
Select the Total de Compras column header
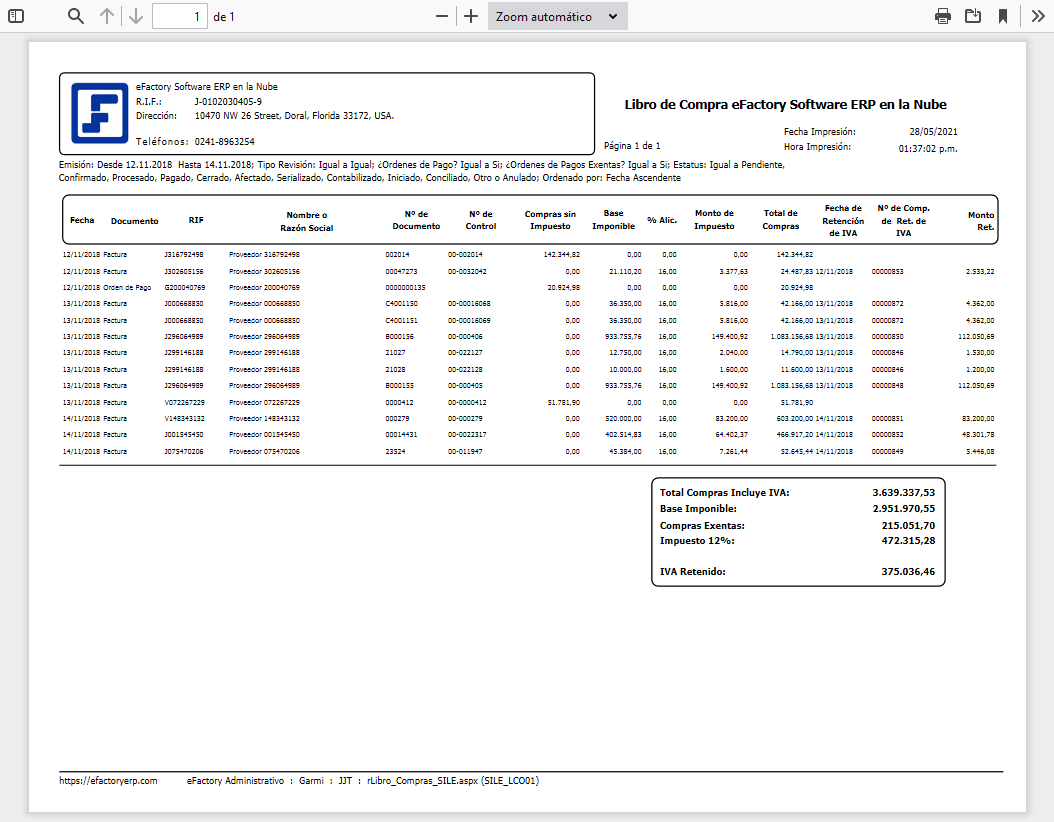pos(780,219)
